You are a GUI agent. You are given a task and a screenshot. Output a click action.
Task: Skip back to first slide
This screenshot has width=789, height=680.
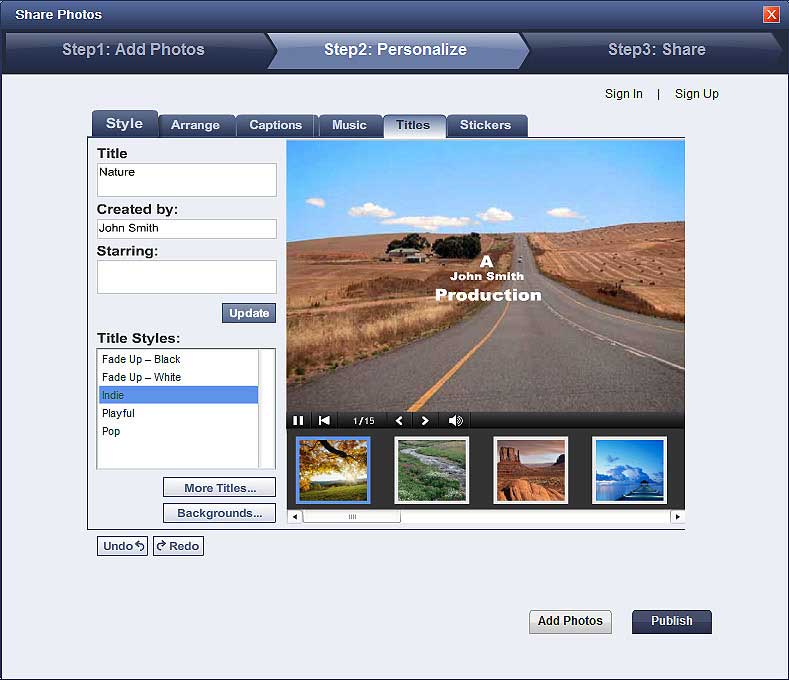pyautogui.click(x=324, y=420)
